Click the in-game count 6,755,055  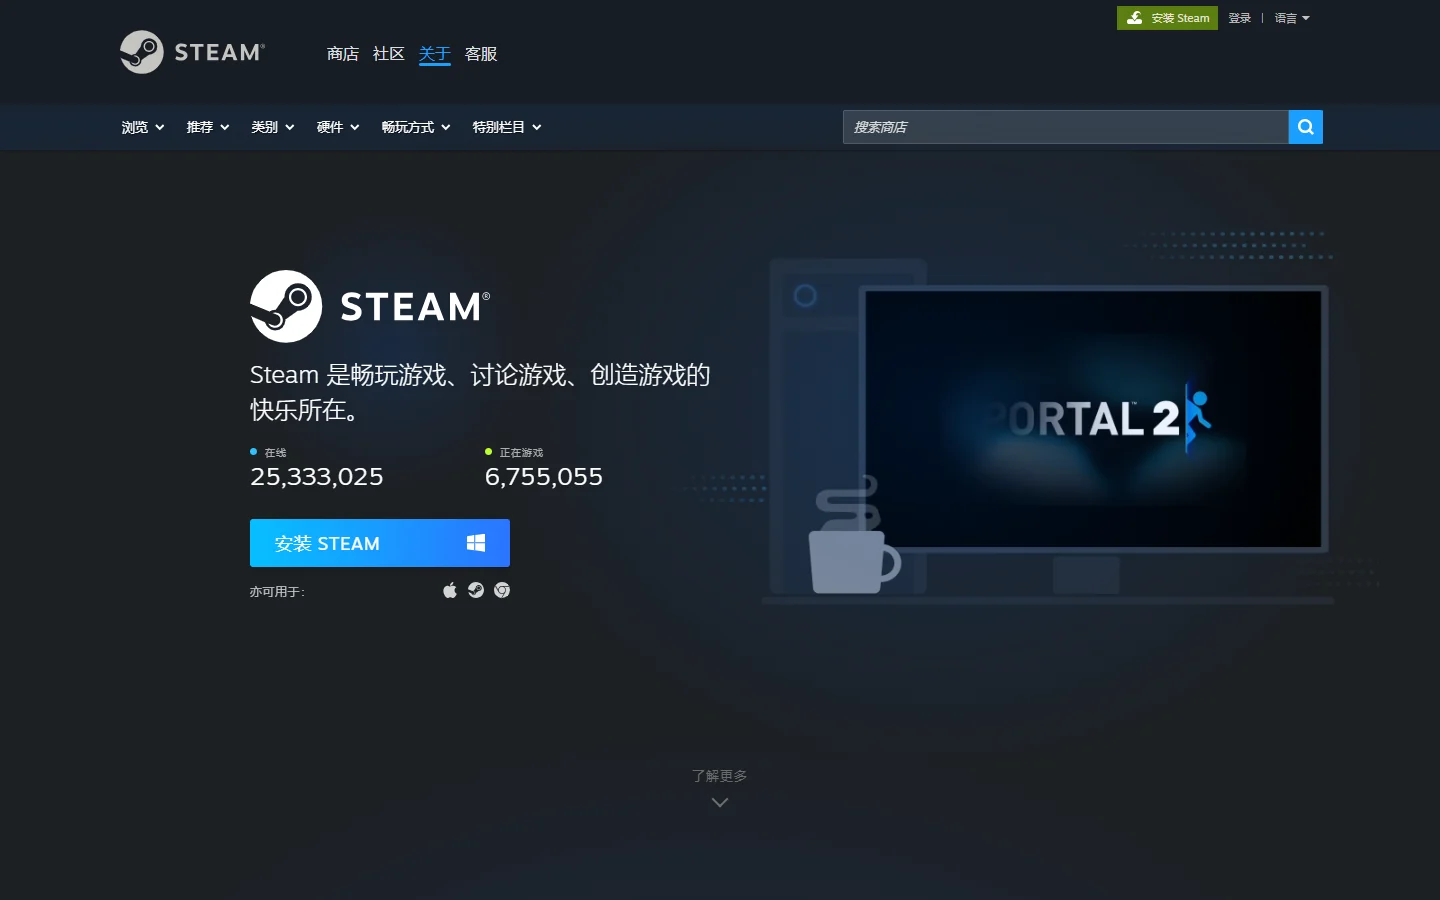coord(544,477)
